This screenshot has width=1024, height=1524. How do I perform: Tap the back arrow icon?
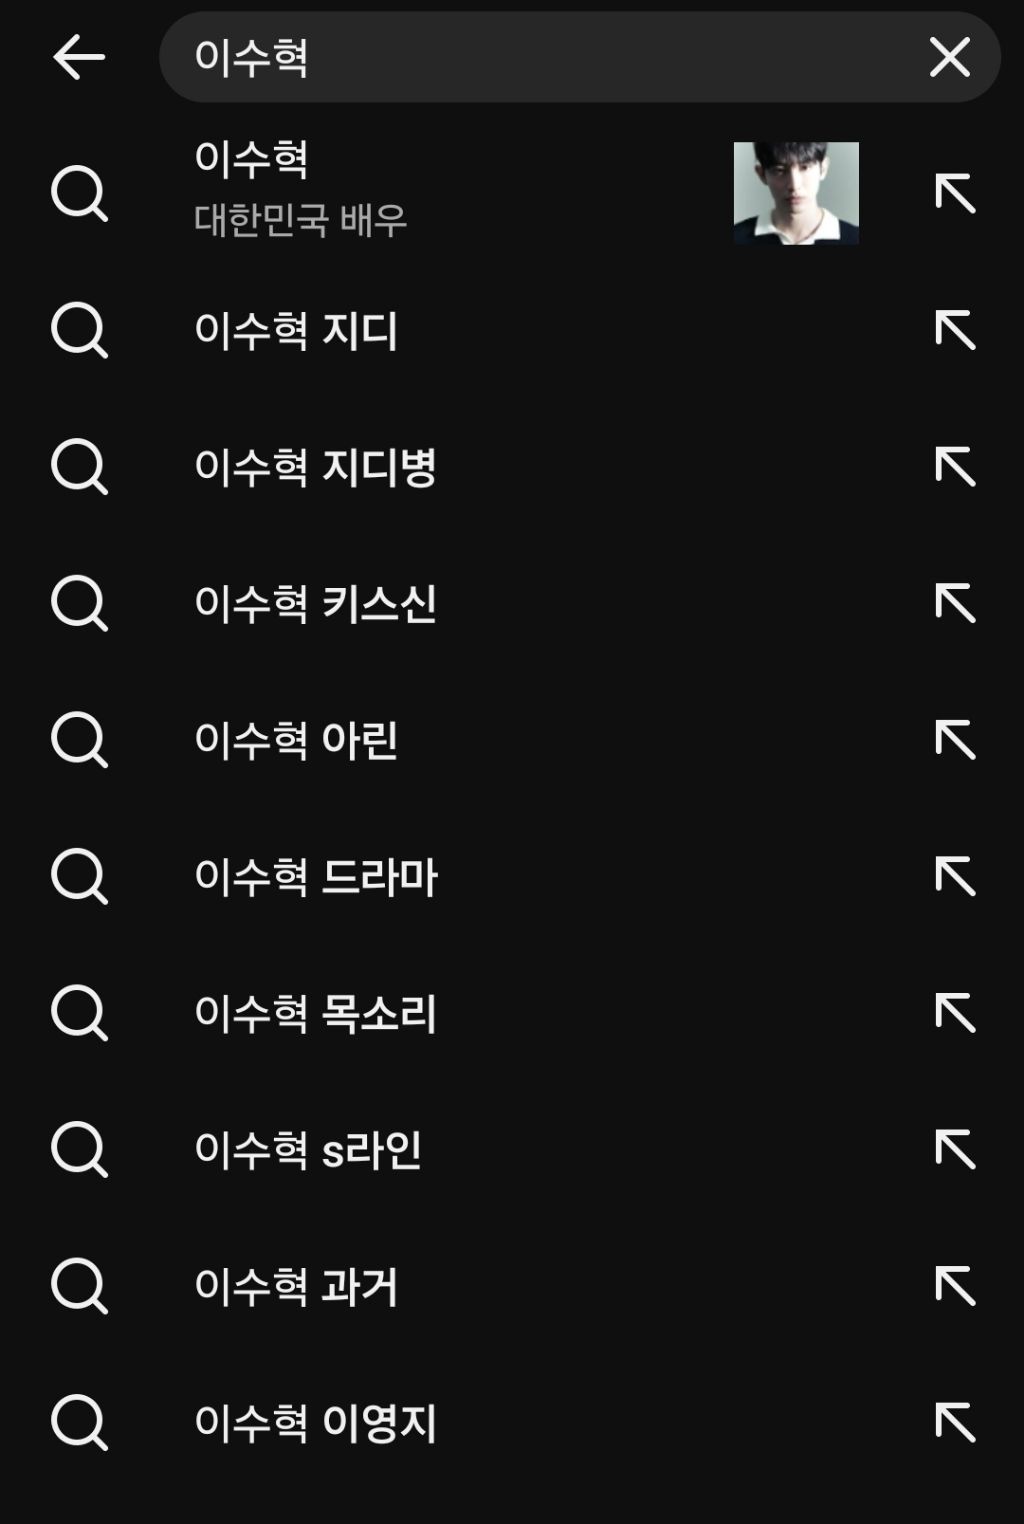pos(79,57)
